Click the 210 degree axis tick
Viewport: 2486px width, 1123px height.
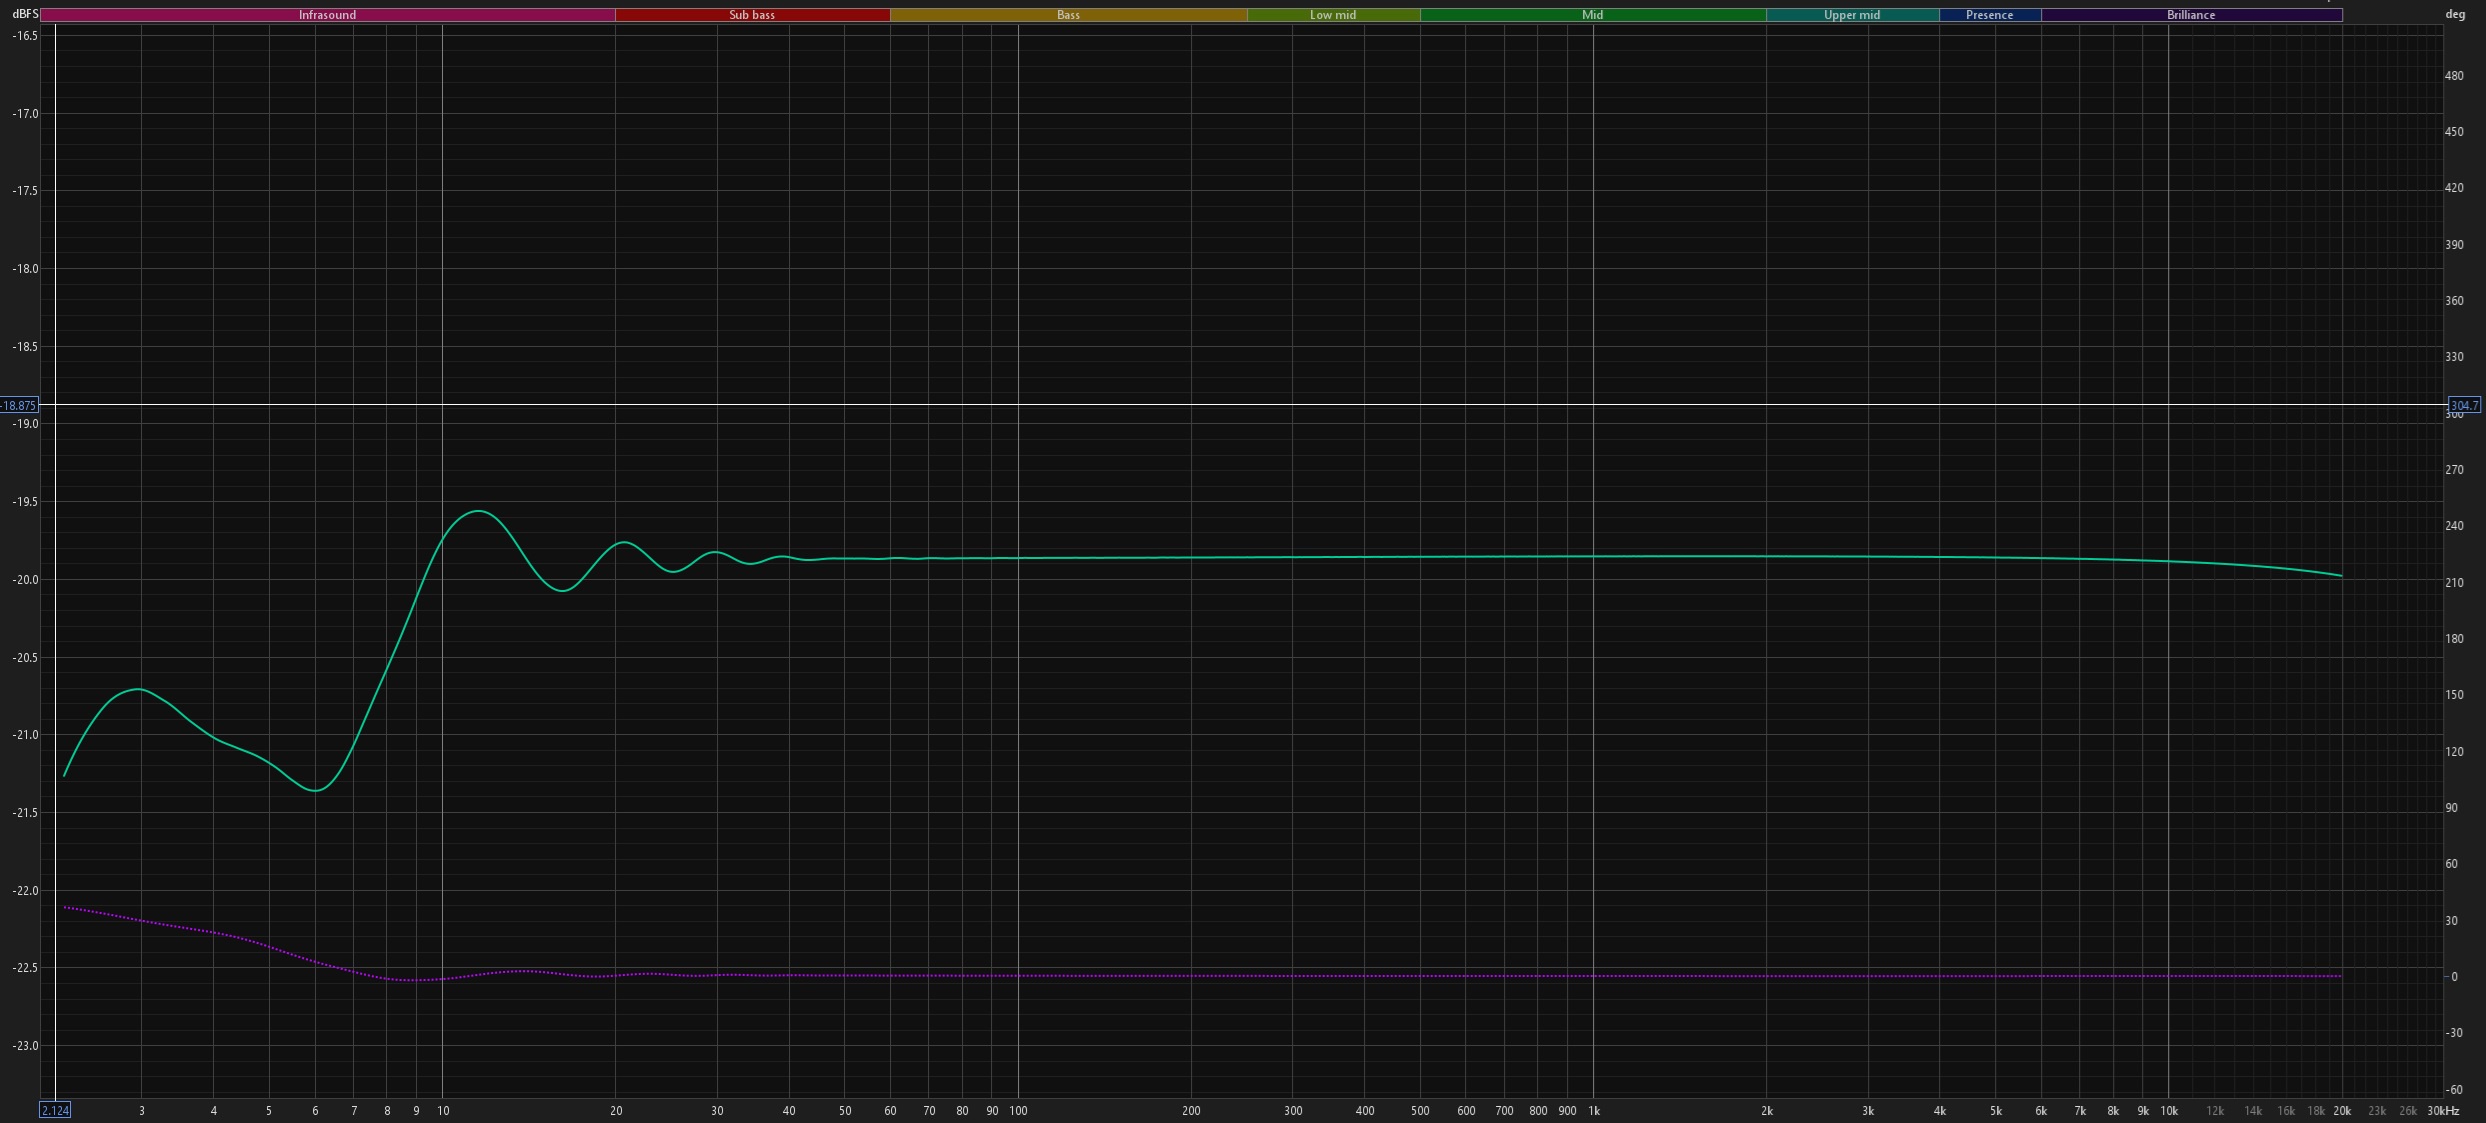[x=2454, y=583]
